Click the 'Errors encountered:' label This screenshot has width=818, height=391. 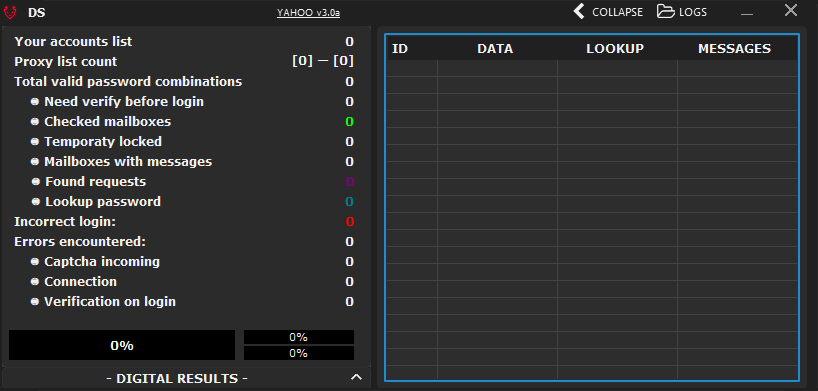(80, 242)
